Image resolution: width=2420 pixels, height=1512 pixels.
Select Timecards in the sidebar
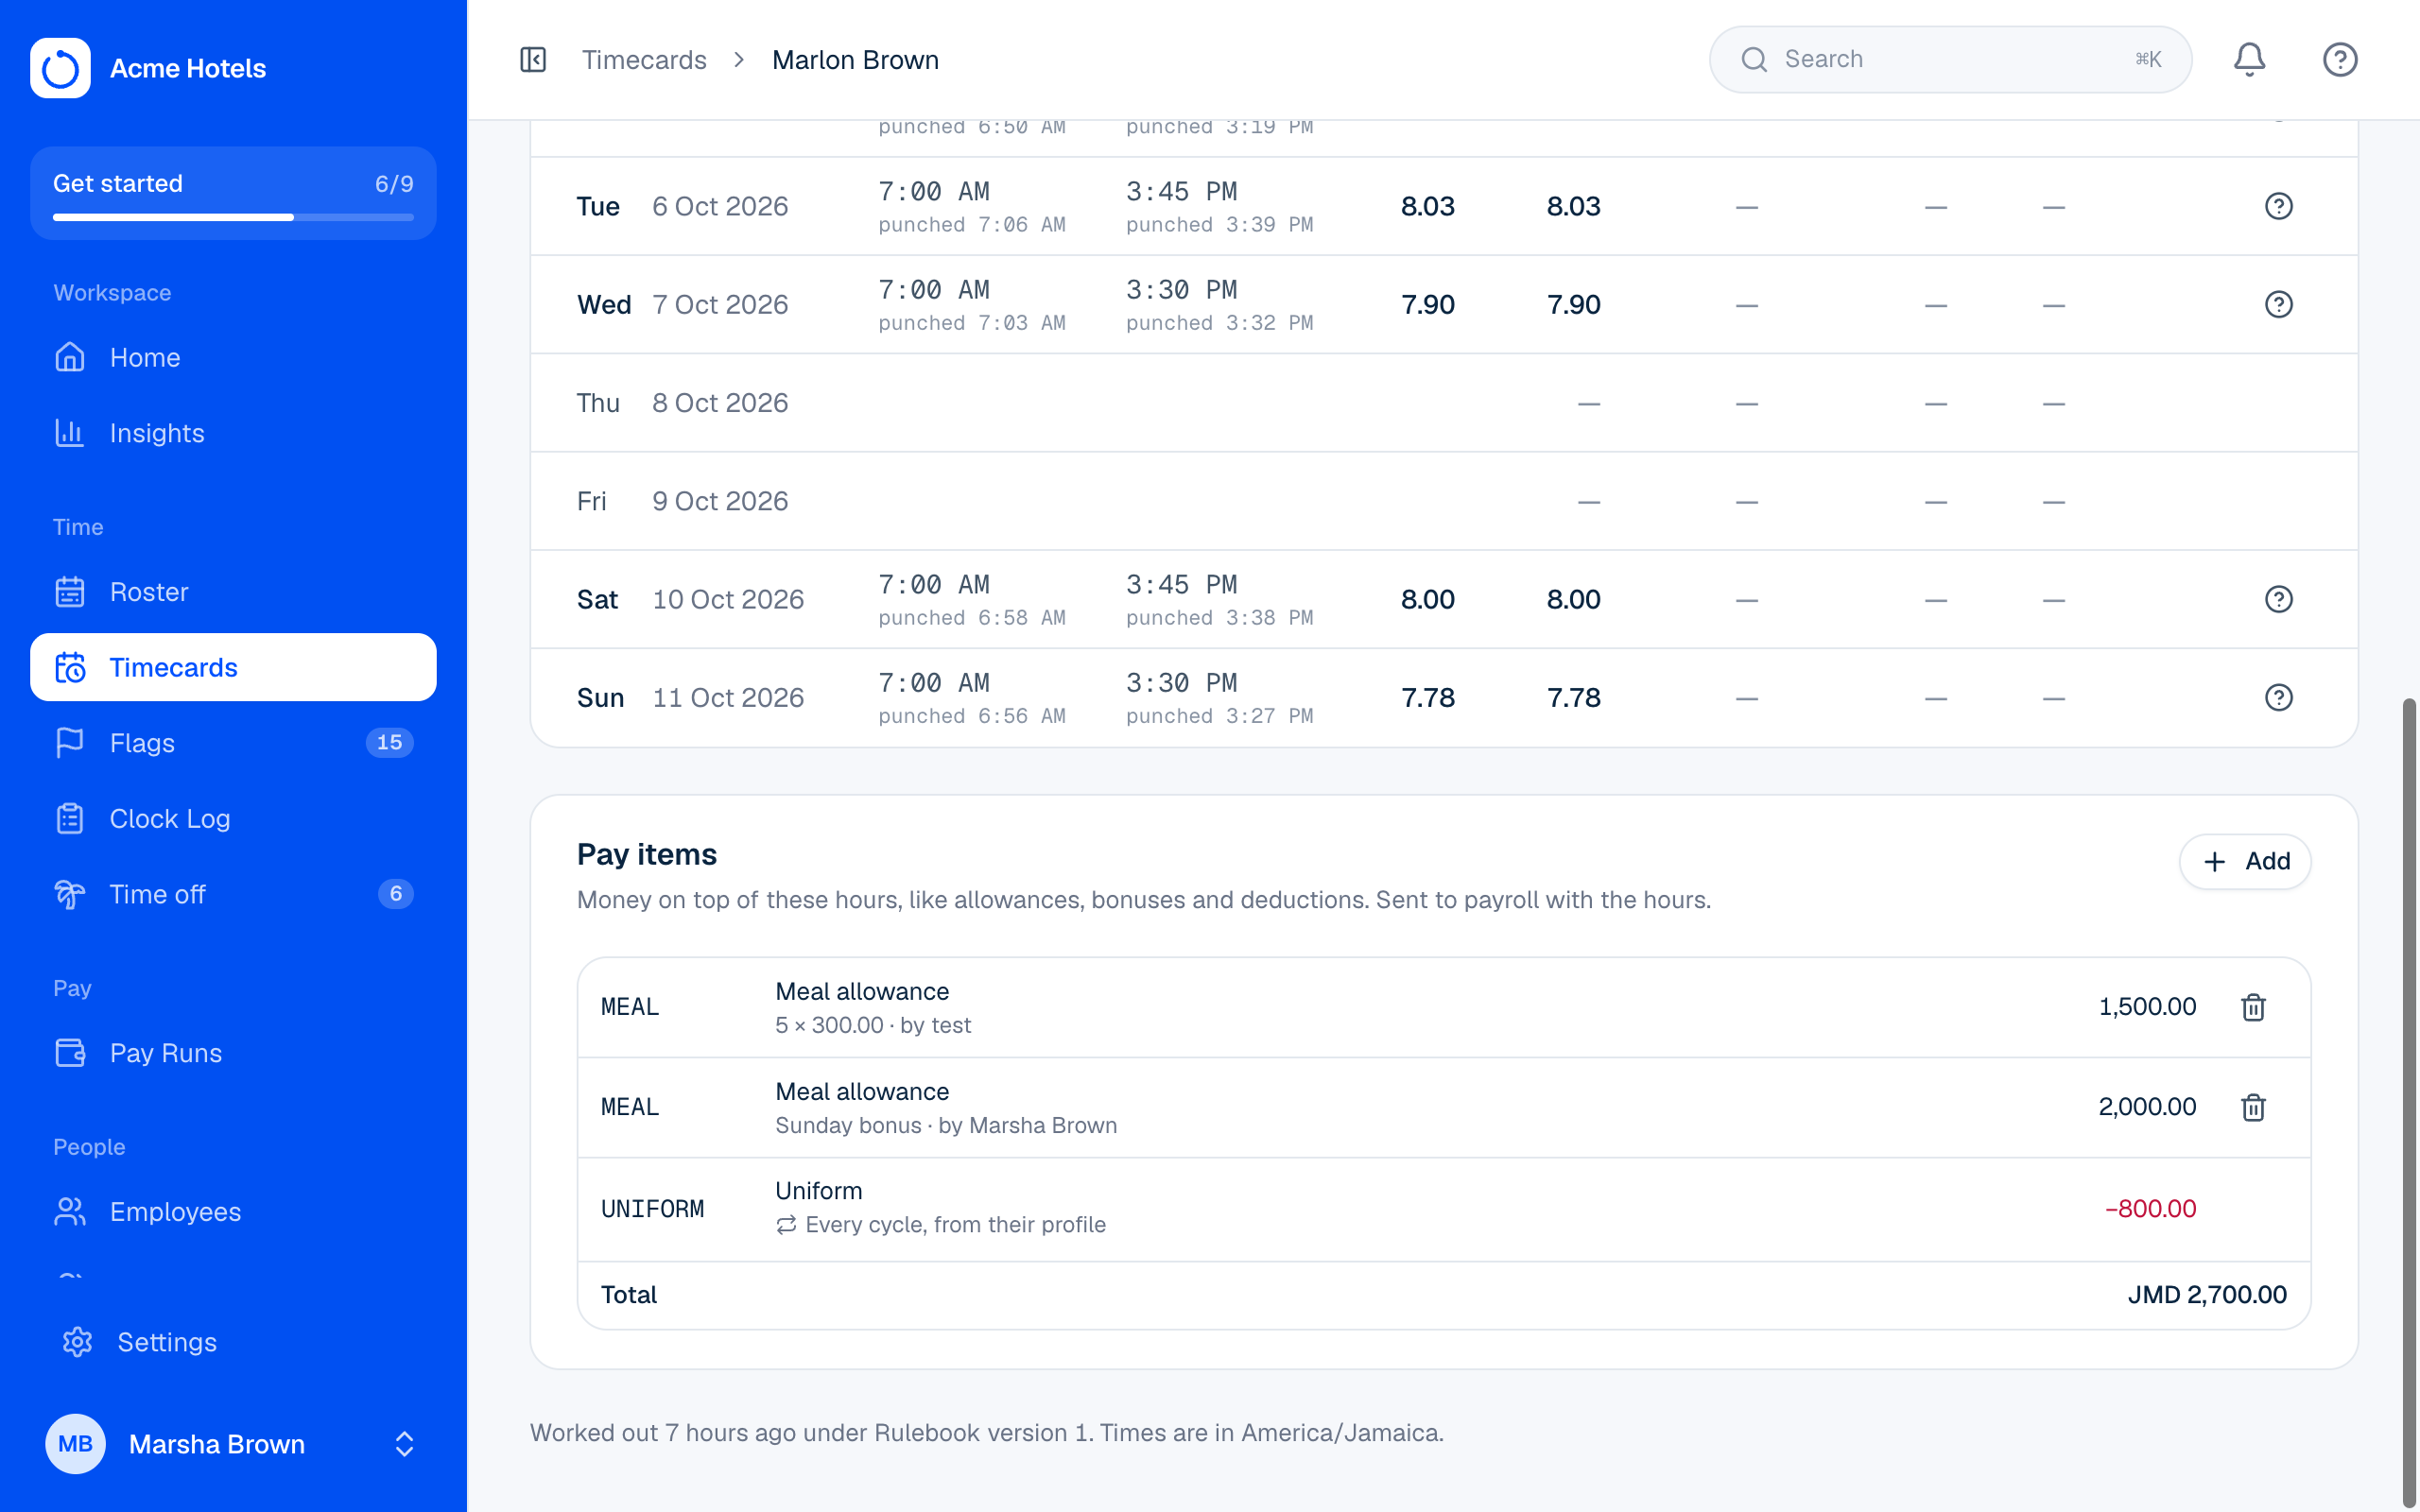tap(233, 667)
